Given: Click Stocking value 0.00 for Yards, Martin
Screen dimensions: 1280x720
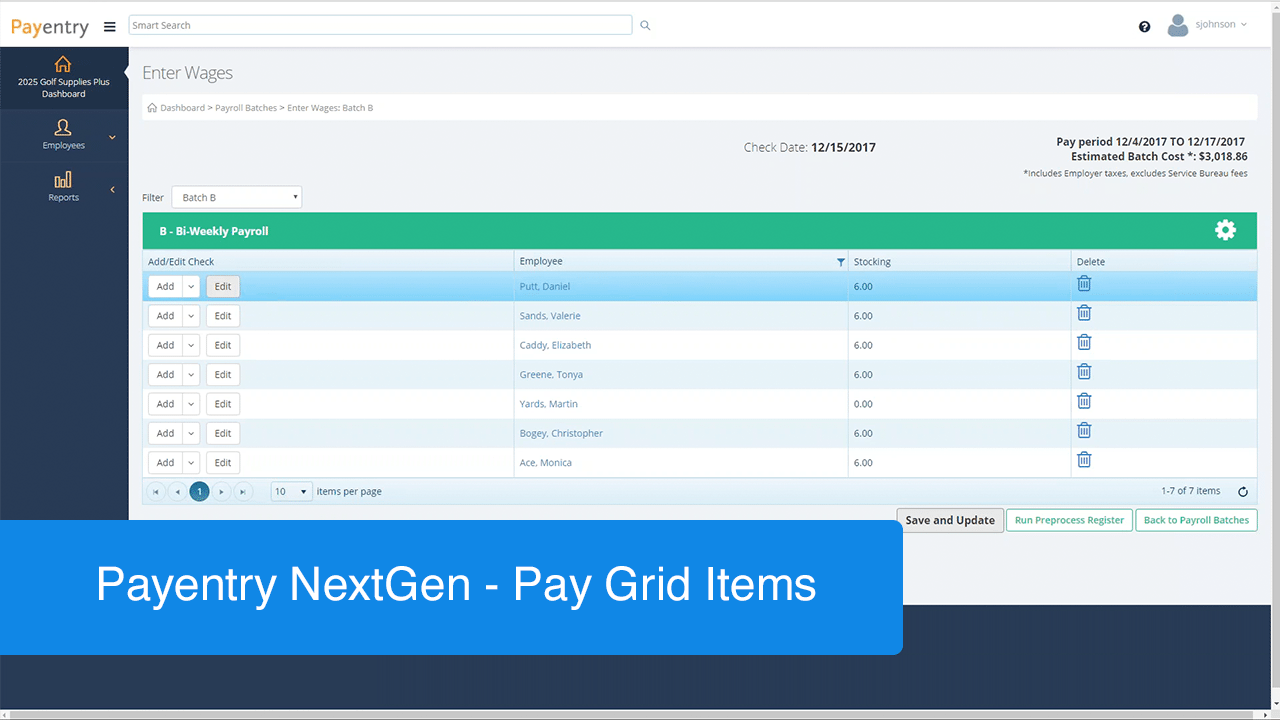Looking at the screenshot, I should coord(863,404).
